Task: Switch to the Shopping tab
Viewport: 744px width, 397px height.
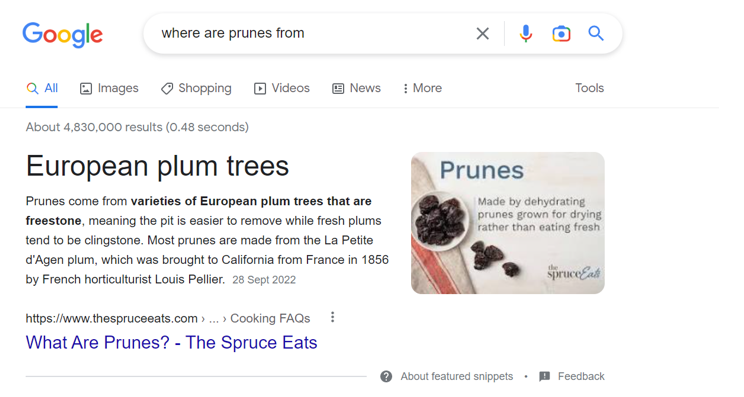Action: (196, 88)
